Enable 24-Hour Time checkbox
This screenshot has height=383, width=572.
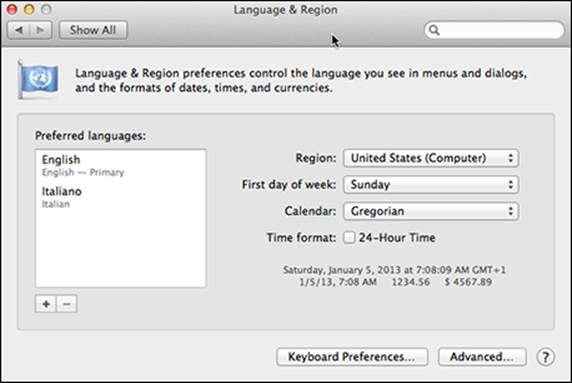[349, 237]
